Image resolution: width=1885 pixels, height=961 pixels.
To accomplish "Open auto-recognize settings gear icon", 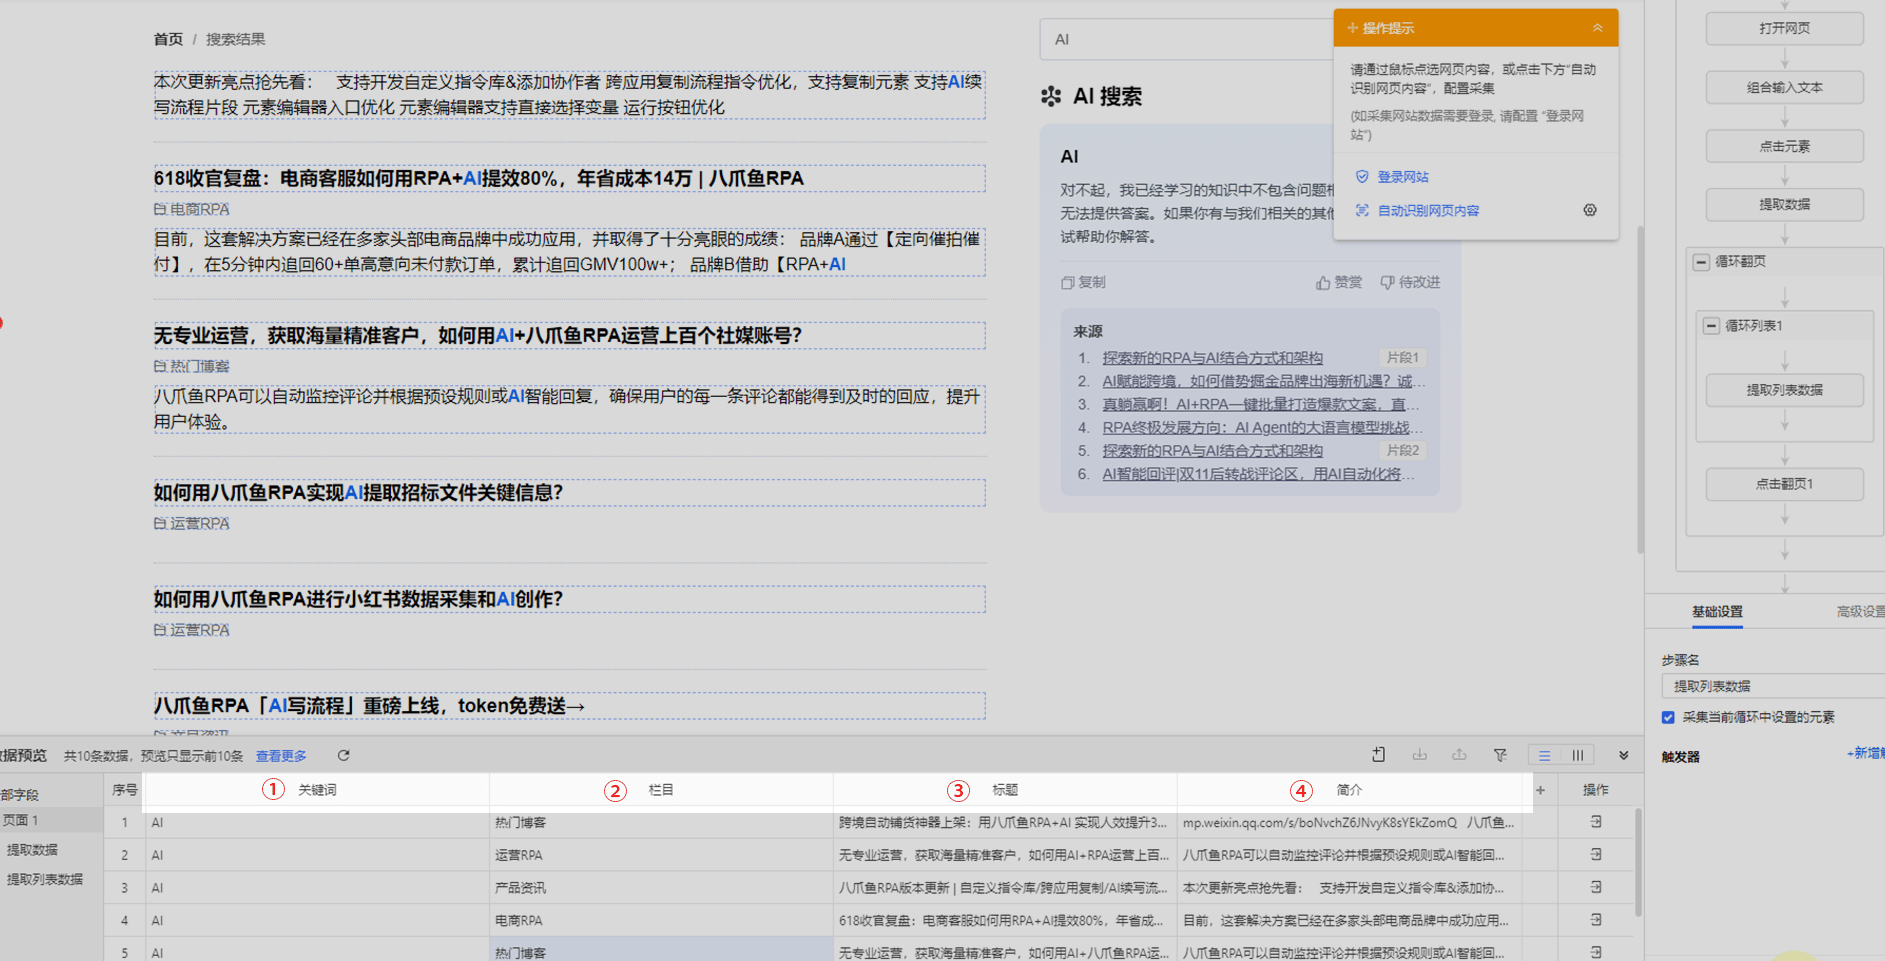I will [x=1590, y=210].
